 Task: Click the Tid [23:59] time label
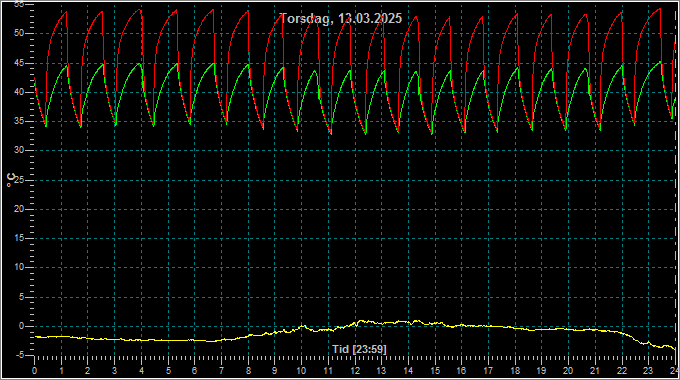(359, 349)
